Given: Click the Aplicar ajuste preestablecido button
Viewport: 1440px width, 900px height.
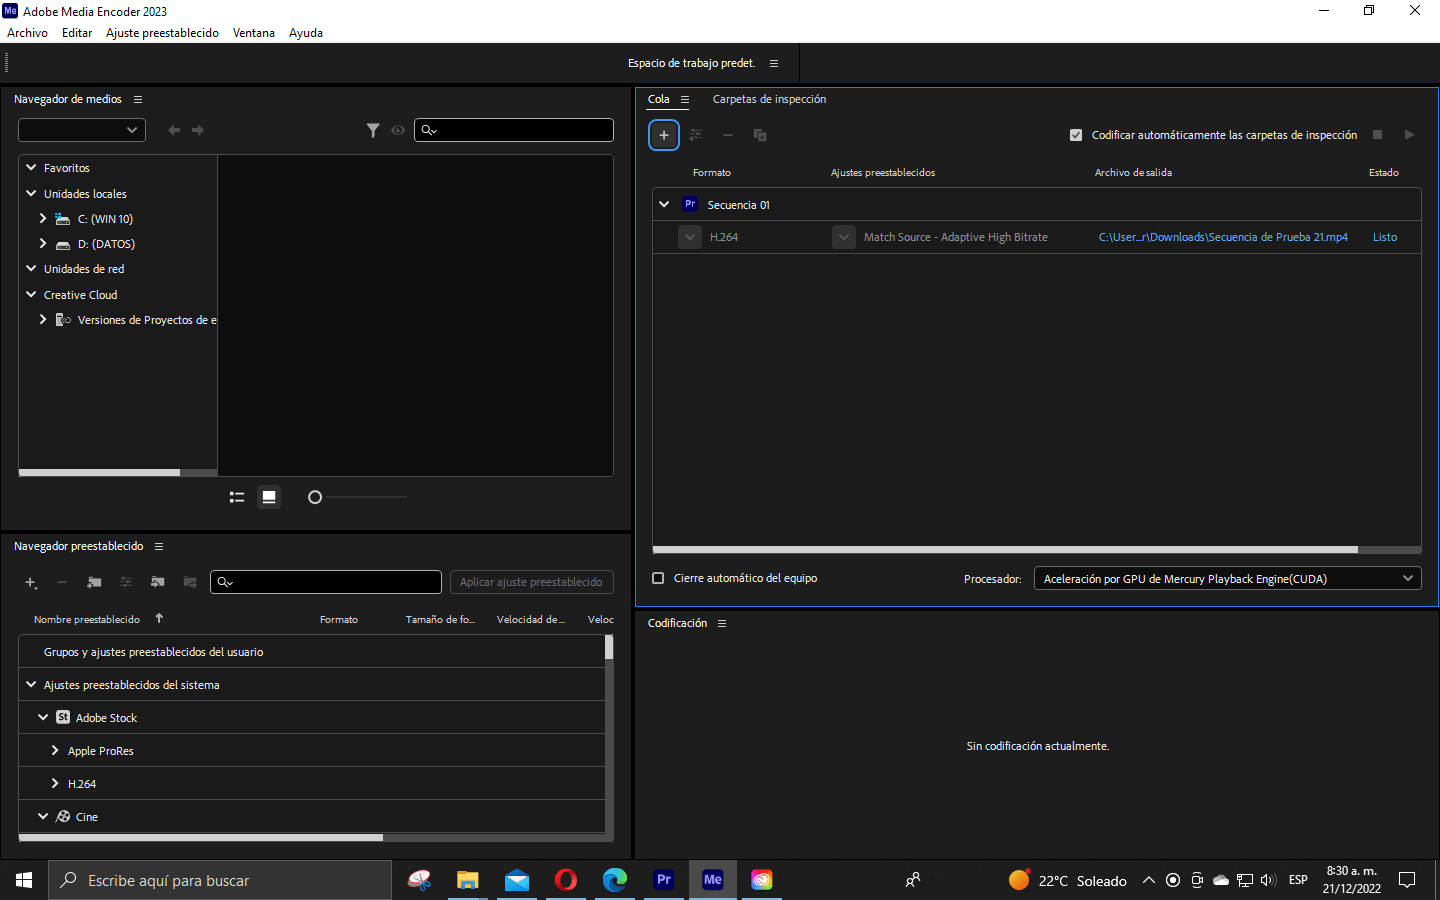Looking at the screenshot, I should pyautogui.click(x=531, y=582).
